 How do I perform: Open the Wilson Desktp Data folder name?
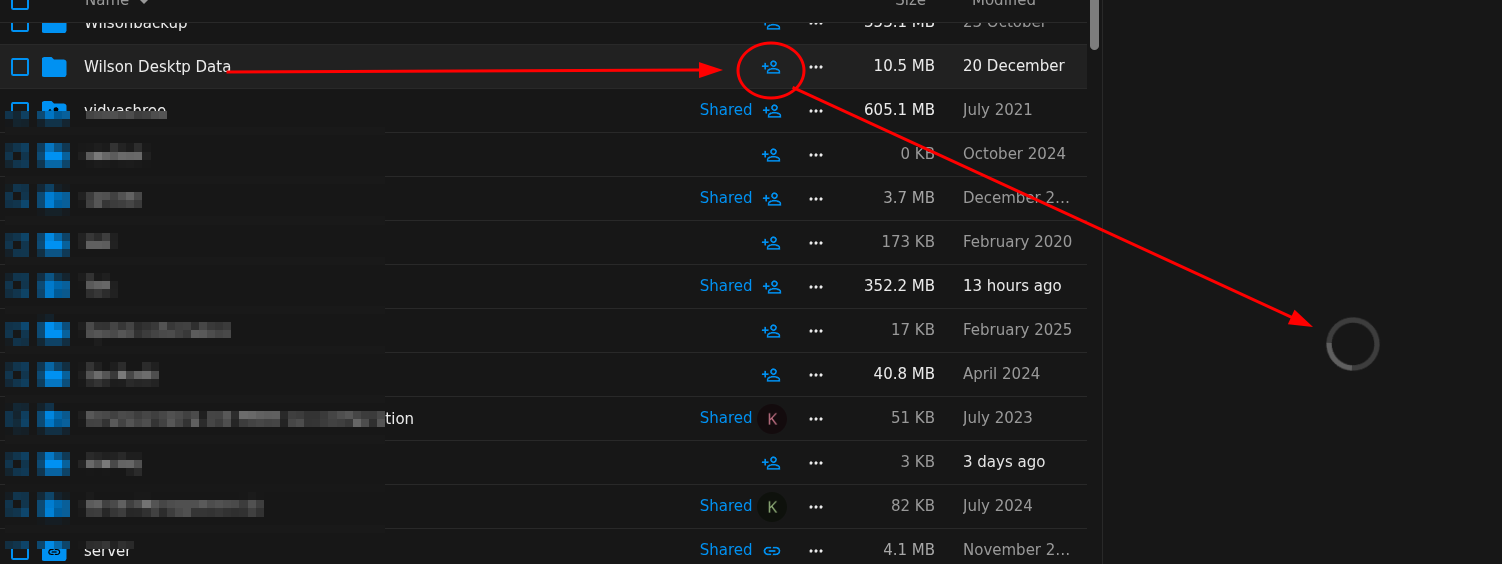click(157, 67)
